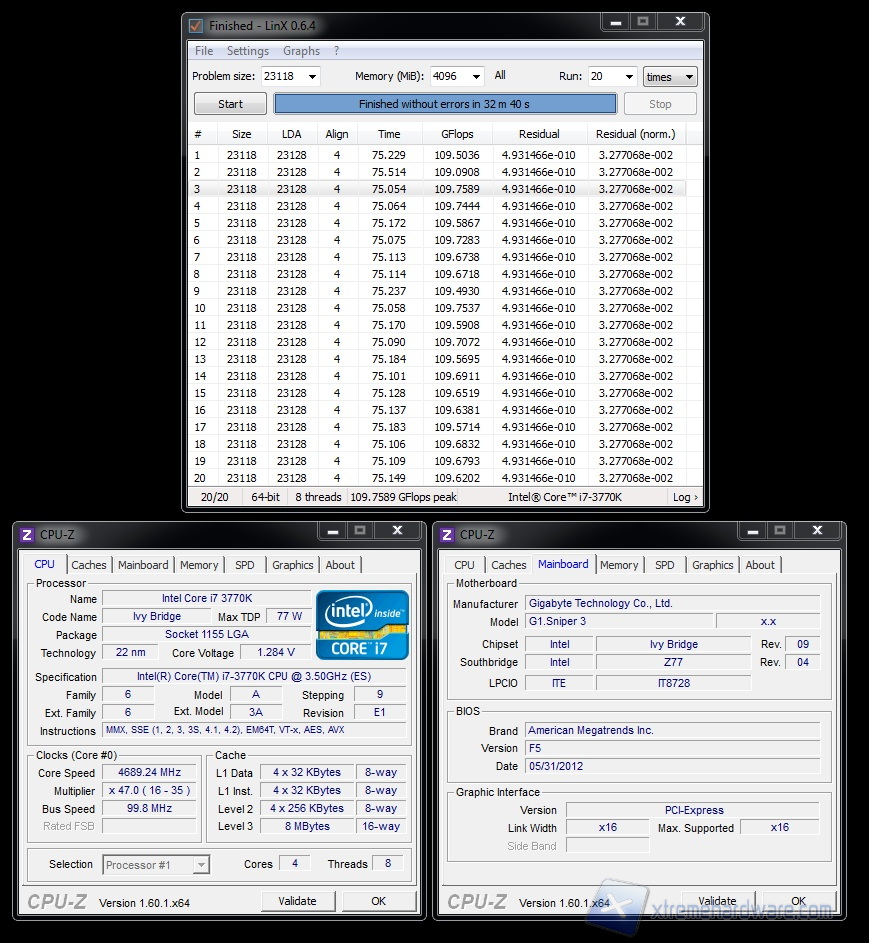Switch to Caches tab in left CPU-Z
869x943 pixels.
[x=89, y=565]
